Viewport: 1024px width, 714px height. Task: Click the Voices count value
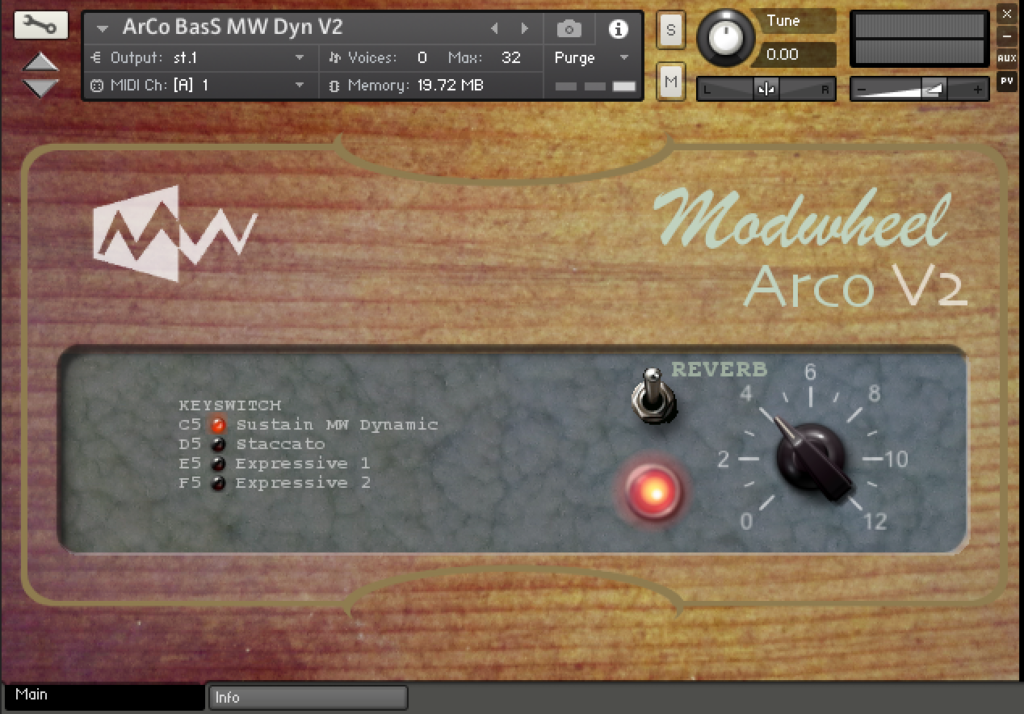click(x=422, y=57)
